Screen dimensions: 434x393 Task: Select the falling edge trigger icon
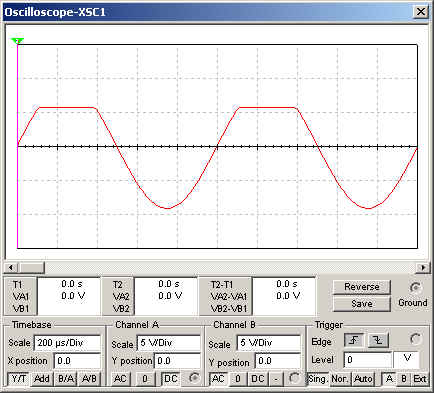click(x=378, y=340)
